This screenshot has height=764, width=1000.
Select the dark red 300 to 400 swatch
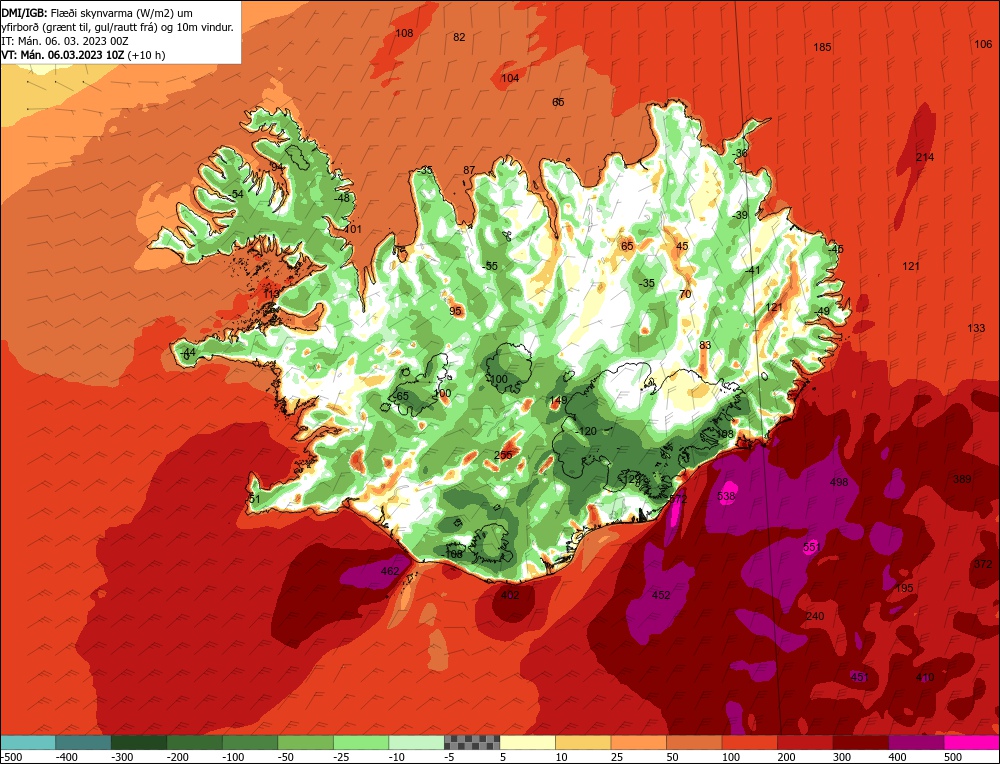coord(860,742)
